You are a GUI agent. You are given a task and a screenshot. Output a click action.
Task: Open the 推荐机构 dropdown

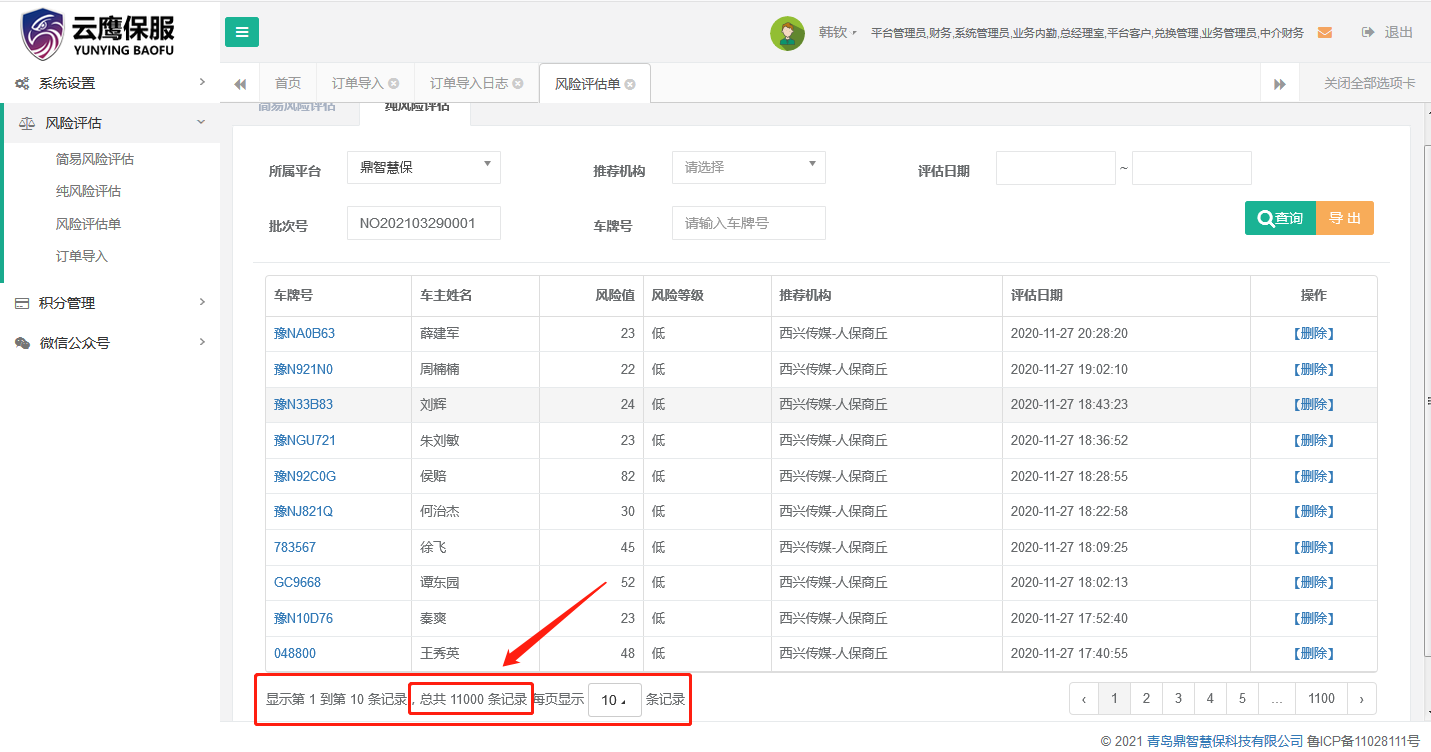748,167
